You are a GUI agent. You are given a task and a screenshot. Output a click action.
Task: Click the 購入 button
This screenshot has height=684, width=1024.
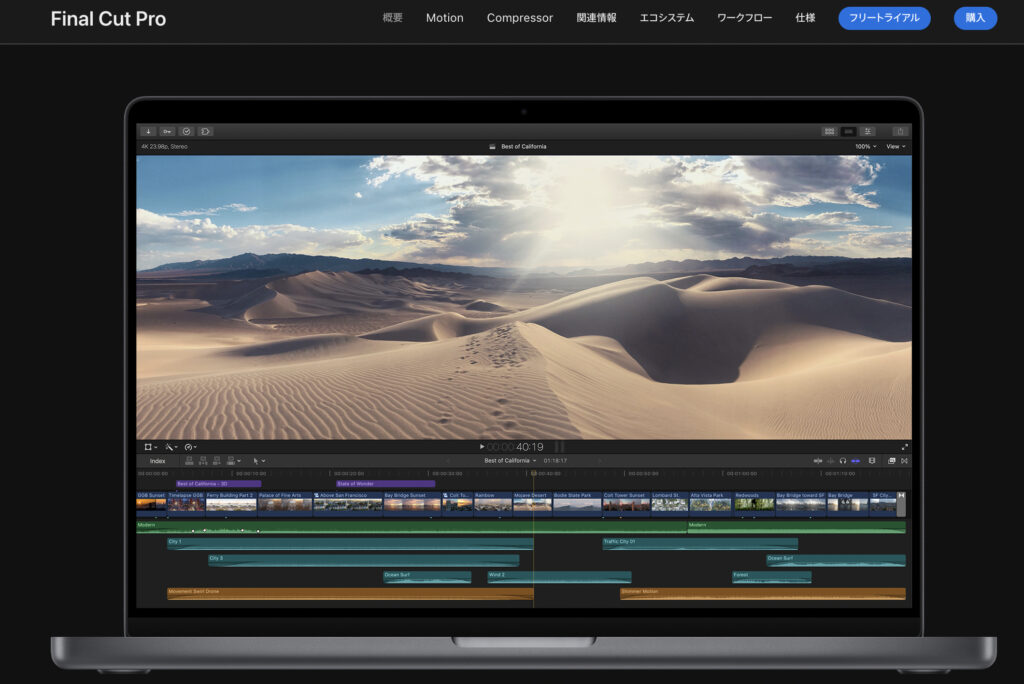coord(975,18)
